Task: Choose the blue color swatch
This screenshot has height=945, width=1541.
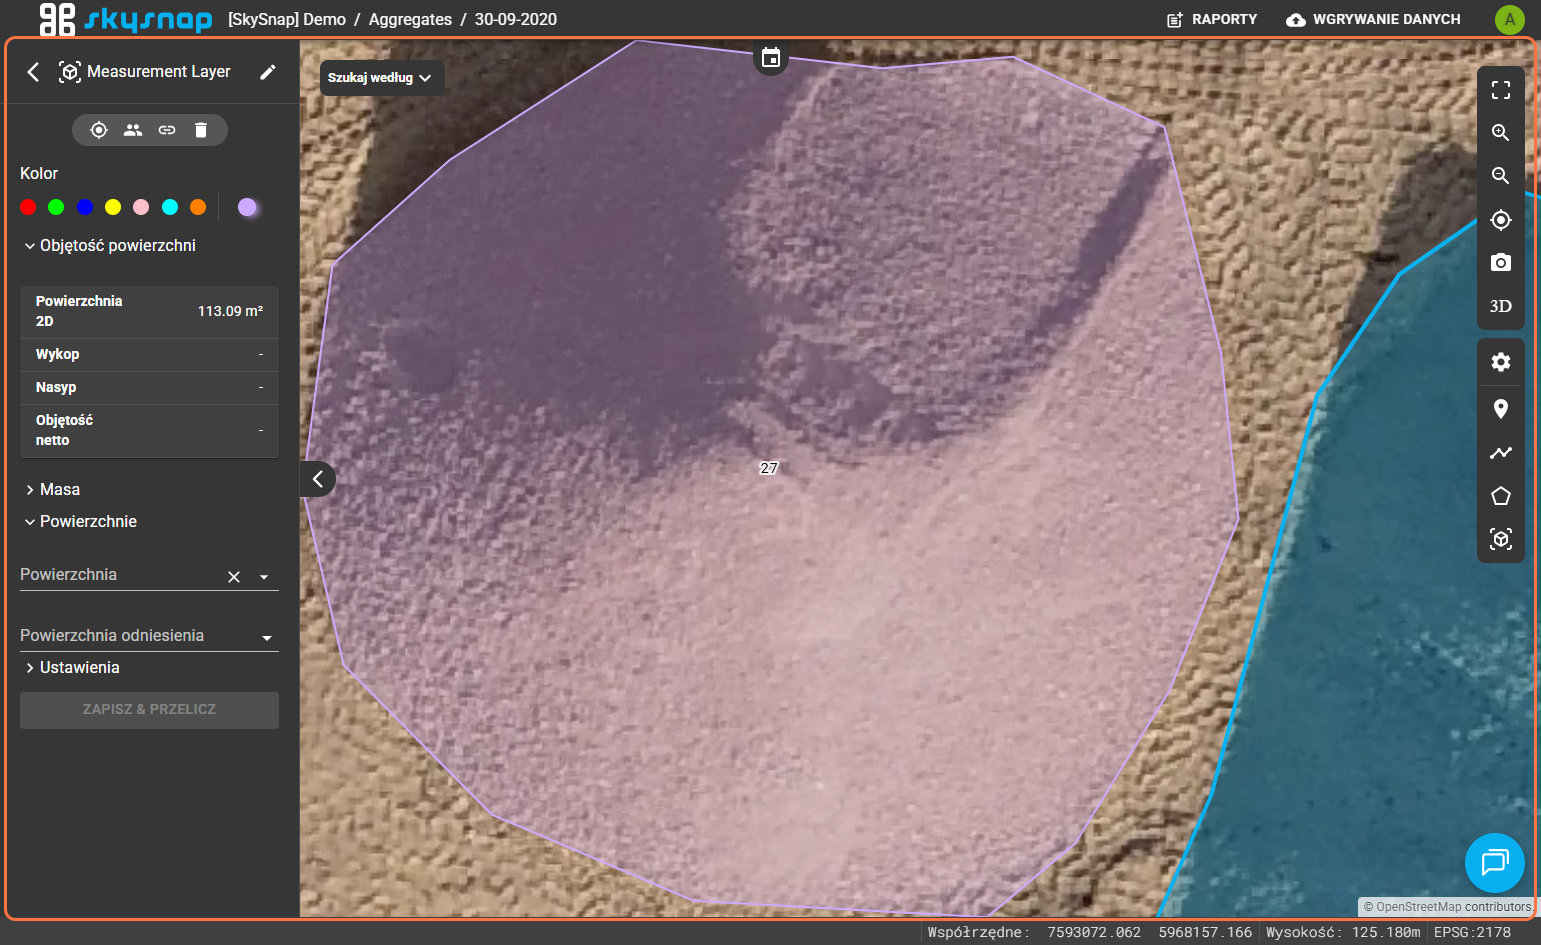Action: click(85, 207)
